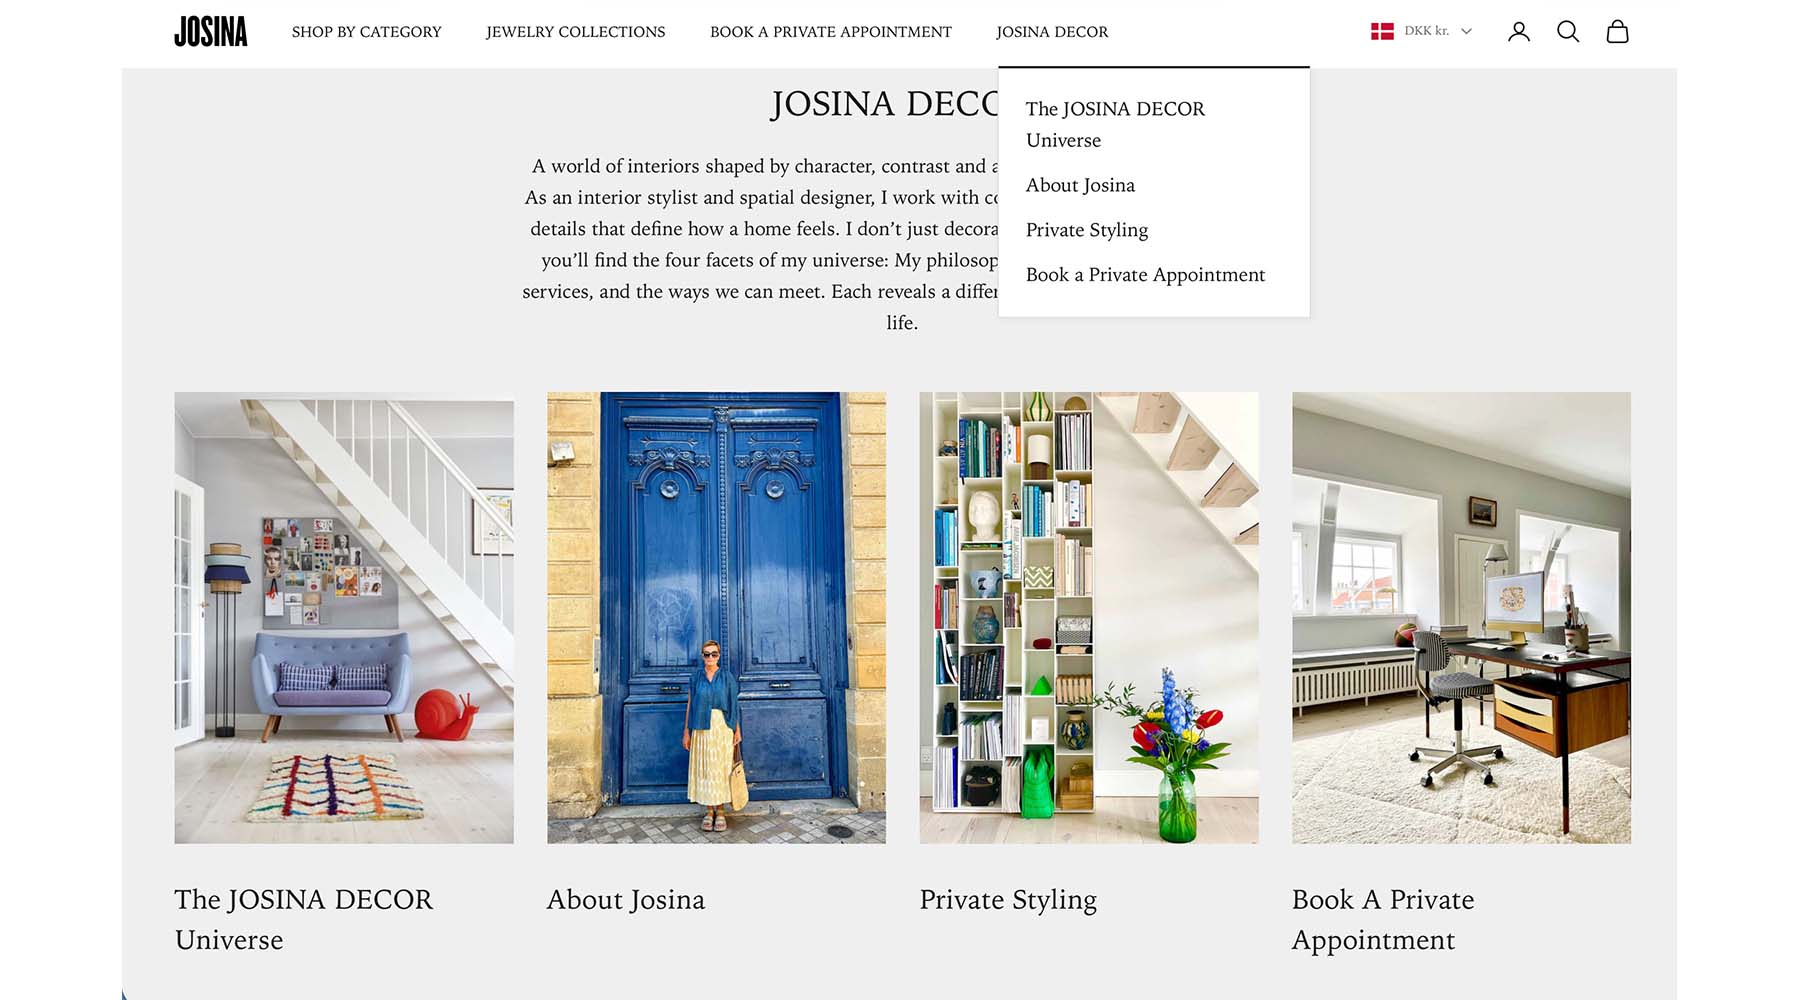1800x1000 pixels.
Task: Open the search magnifier icon
Action: pos(1567,32)
